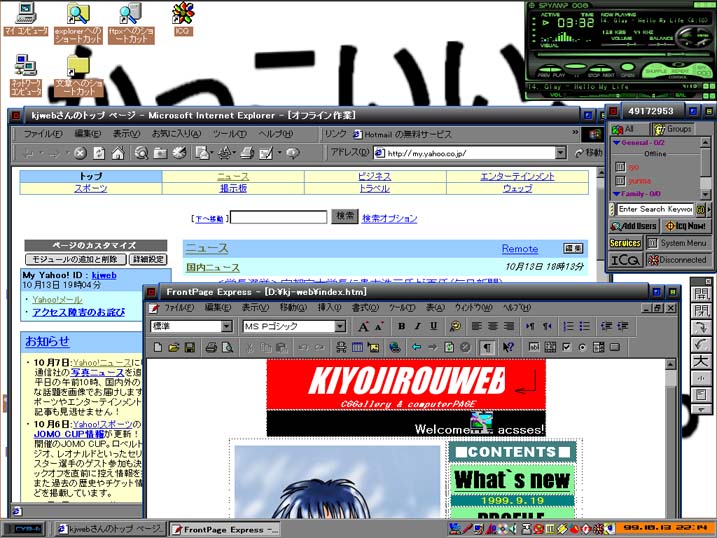
Task: Increase text size in FrontPage Express
Action: pyautogui.click(x=363, y=326)
